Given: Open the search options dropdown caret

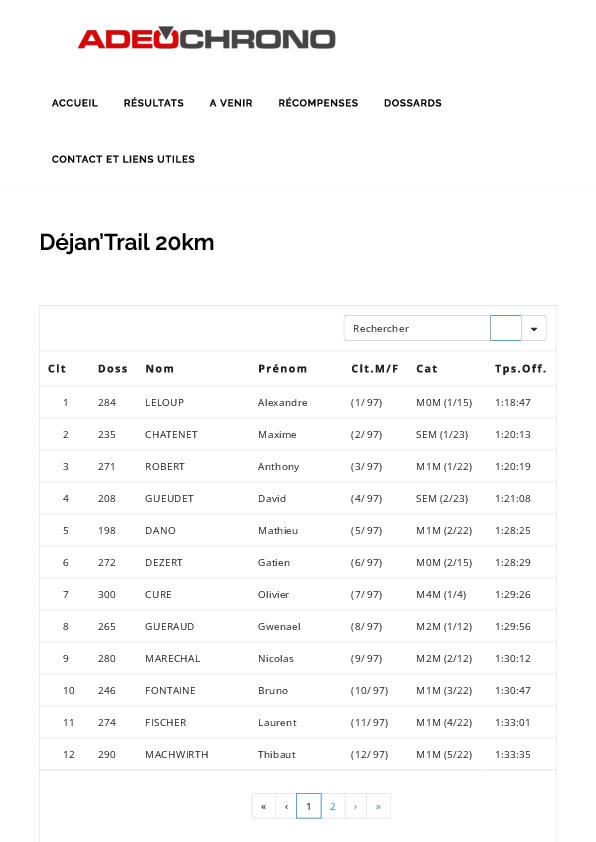Looking at the screenshot, I should [534, 328].
